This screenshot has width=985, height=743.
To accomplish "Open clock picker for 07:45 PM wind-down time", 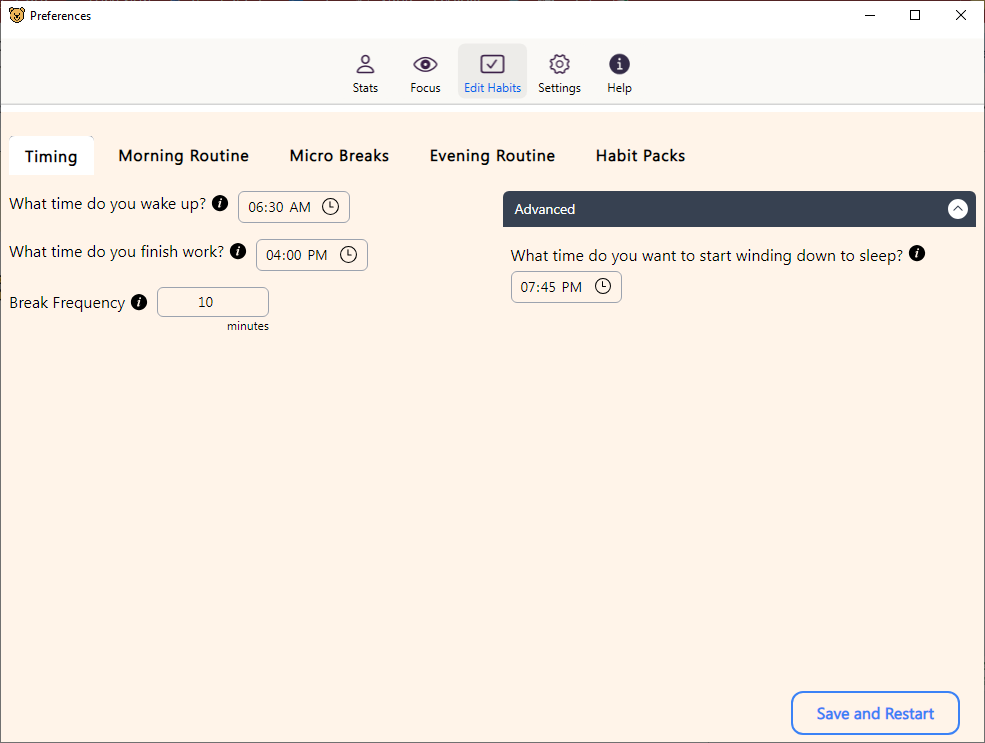I will (x=603, y=286).
